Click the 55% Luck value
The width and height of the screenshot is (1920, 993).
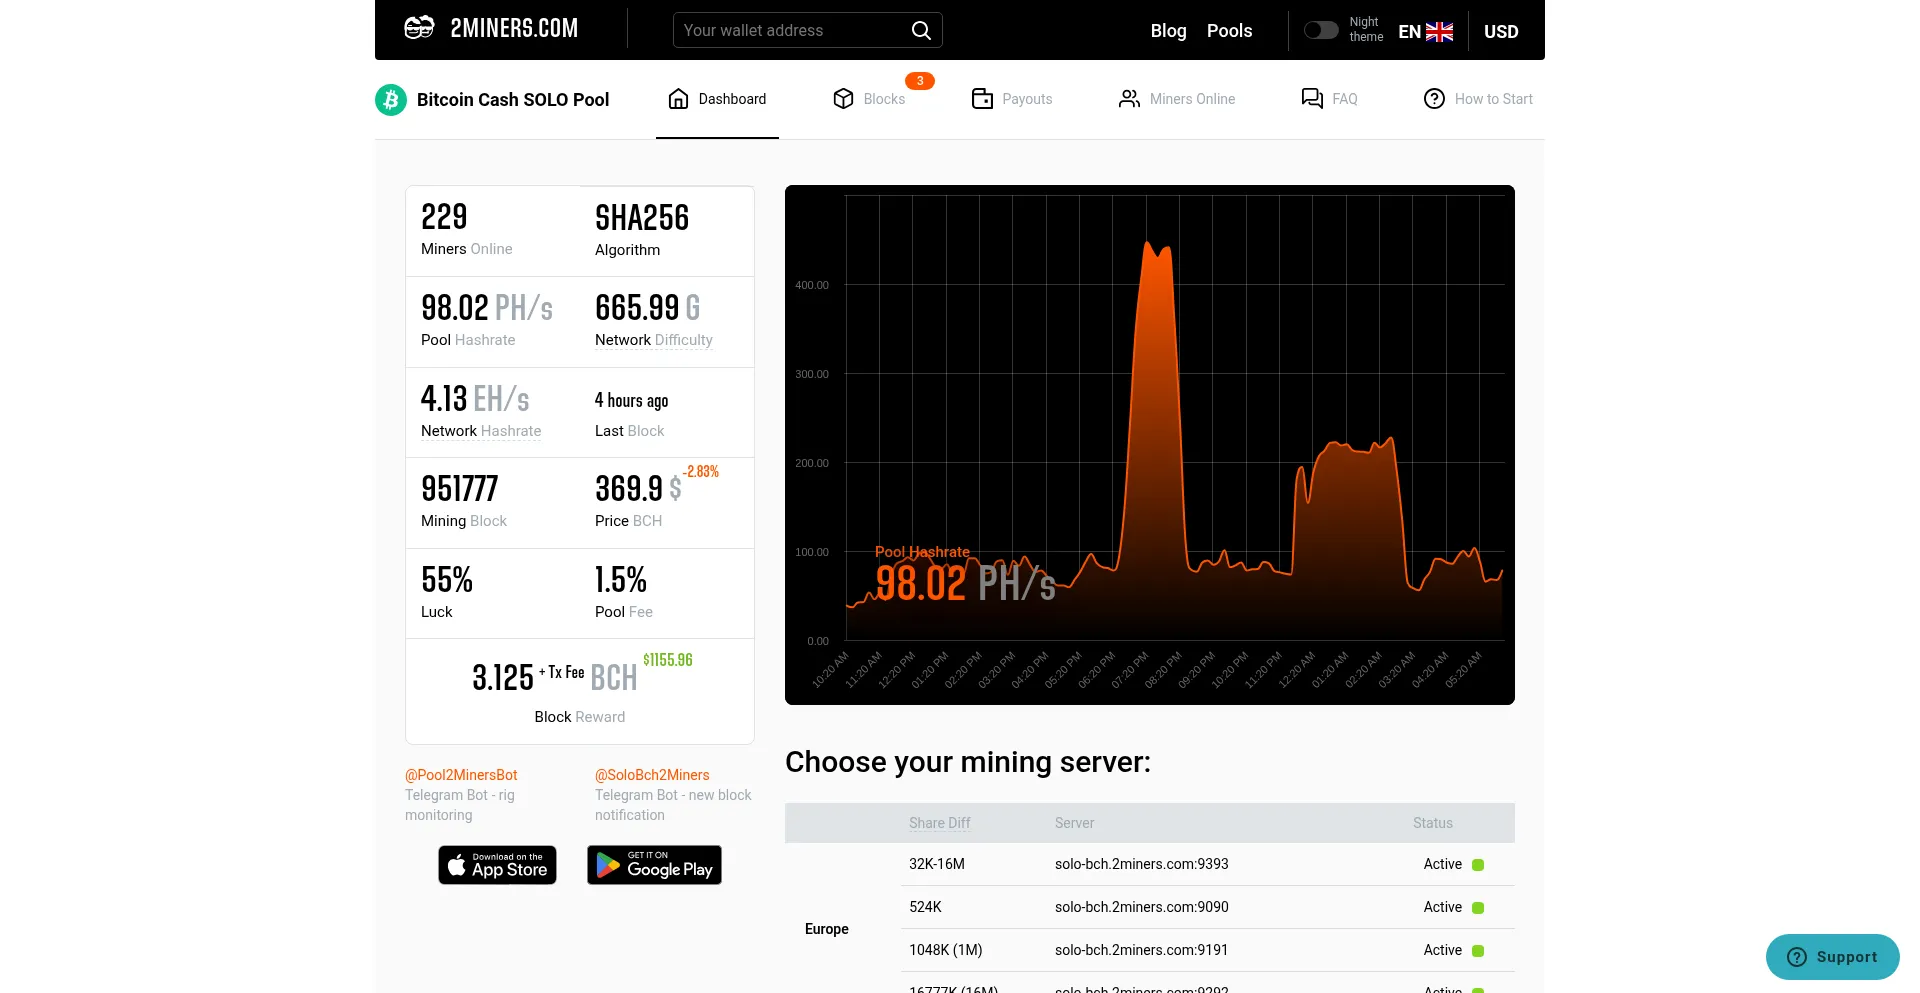[x=447, y=580]
